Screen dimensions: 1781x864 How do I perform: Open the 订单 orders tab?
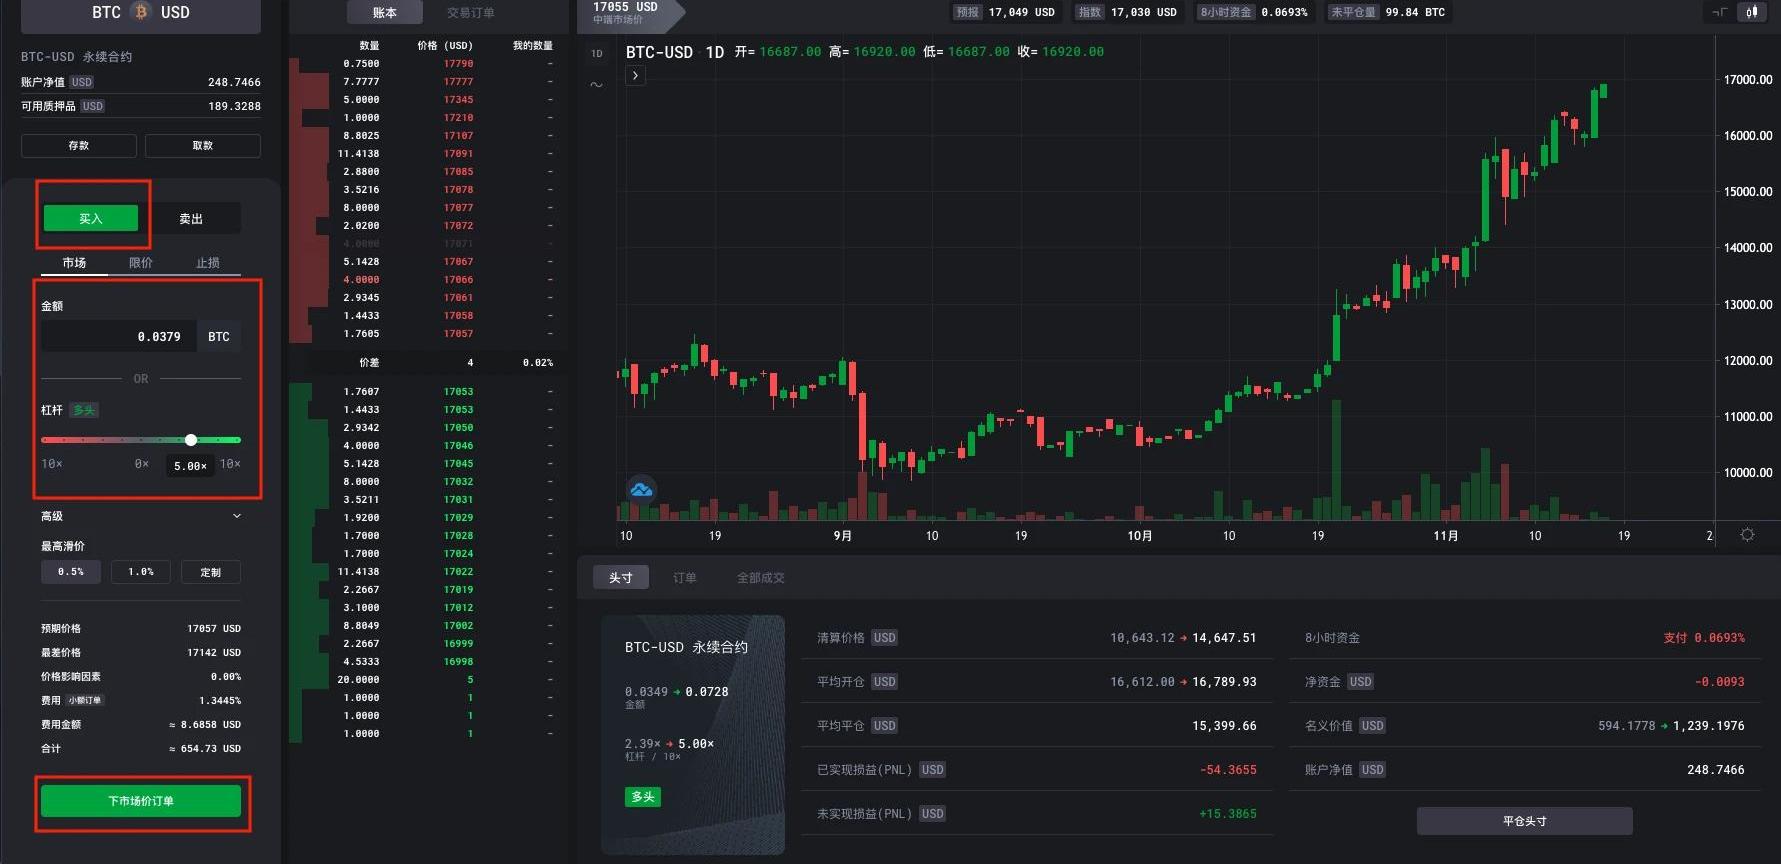[x=685, y=578]
